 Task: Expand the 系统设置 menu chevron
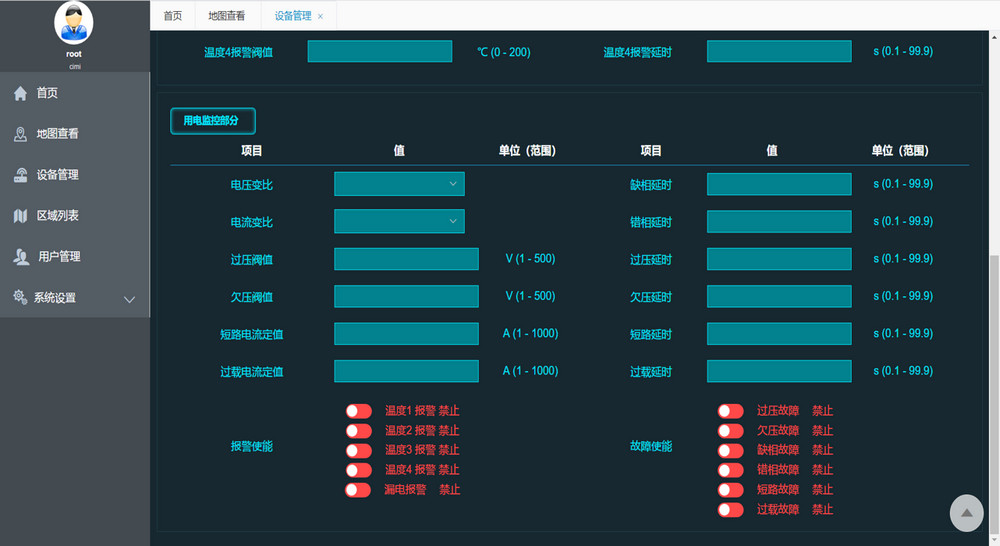(129, 299)
